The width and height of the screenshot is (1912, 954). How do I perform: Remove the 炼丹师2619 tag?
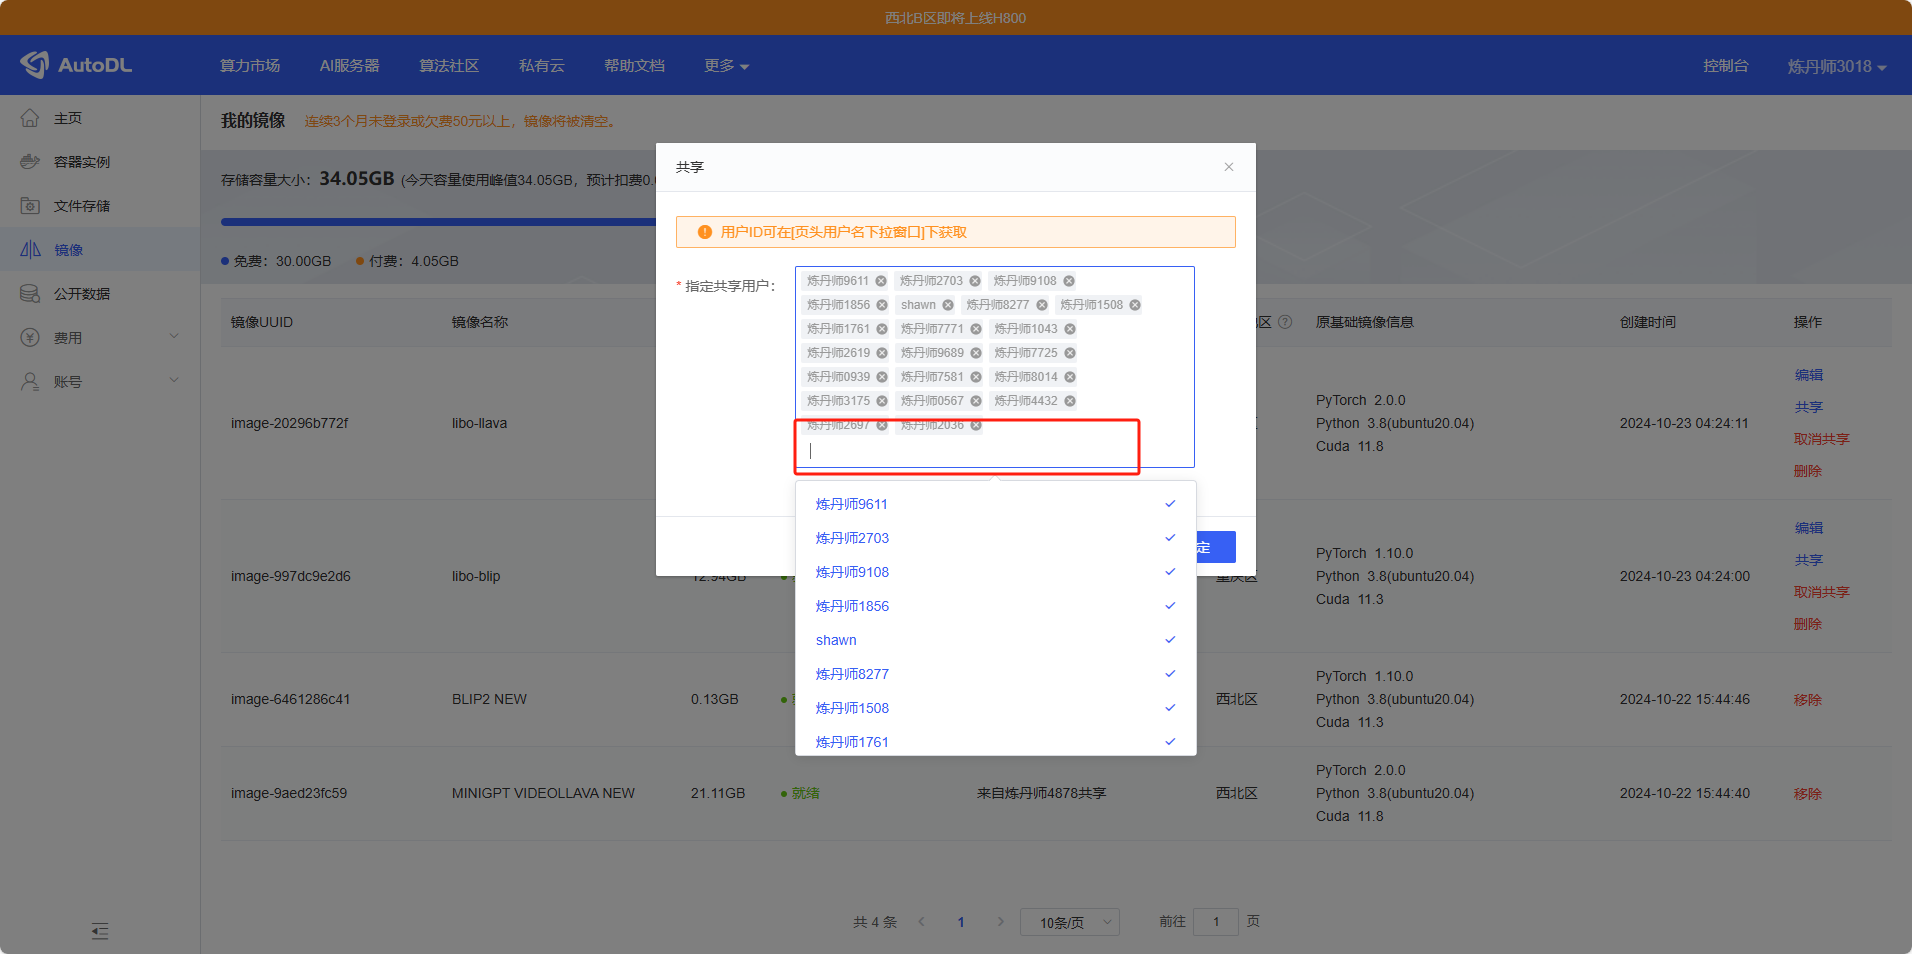882,353
